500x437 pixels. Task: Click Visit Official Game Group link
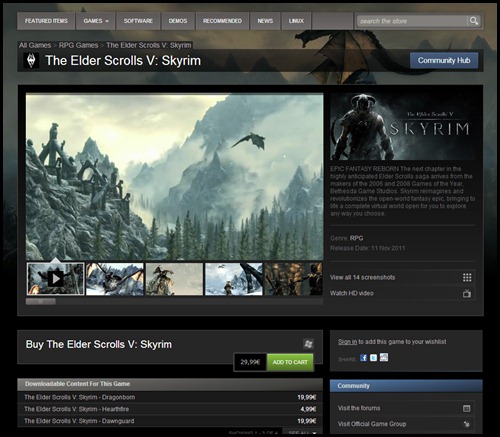[372, 424]
